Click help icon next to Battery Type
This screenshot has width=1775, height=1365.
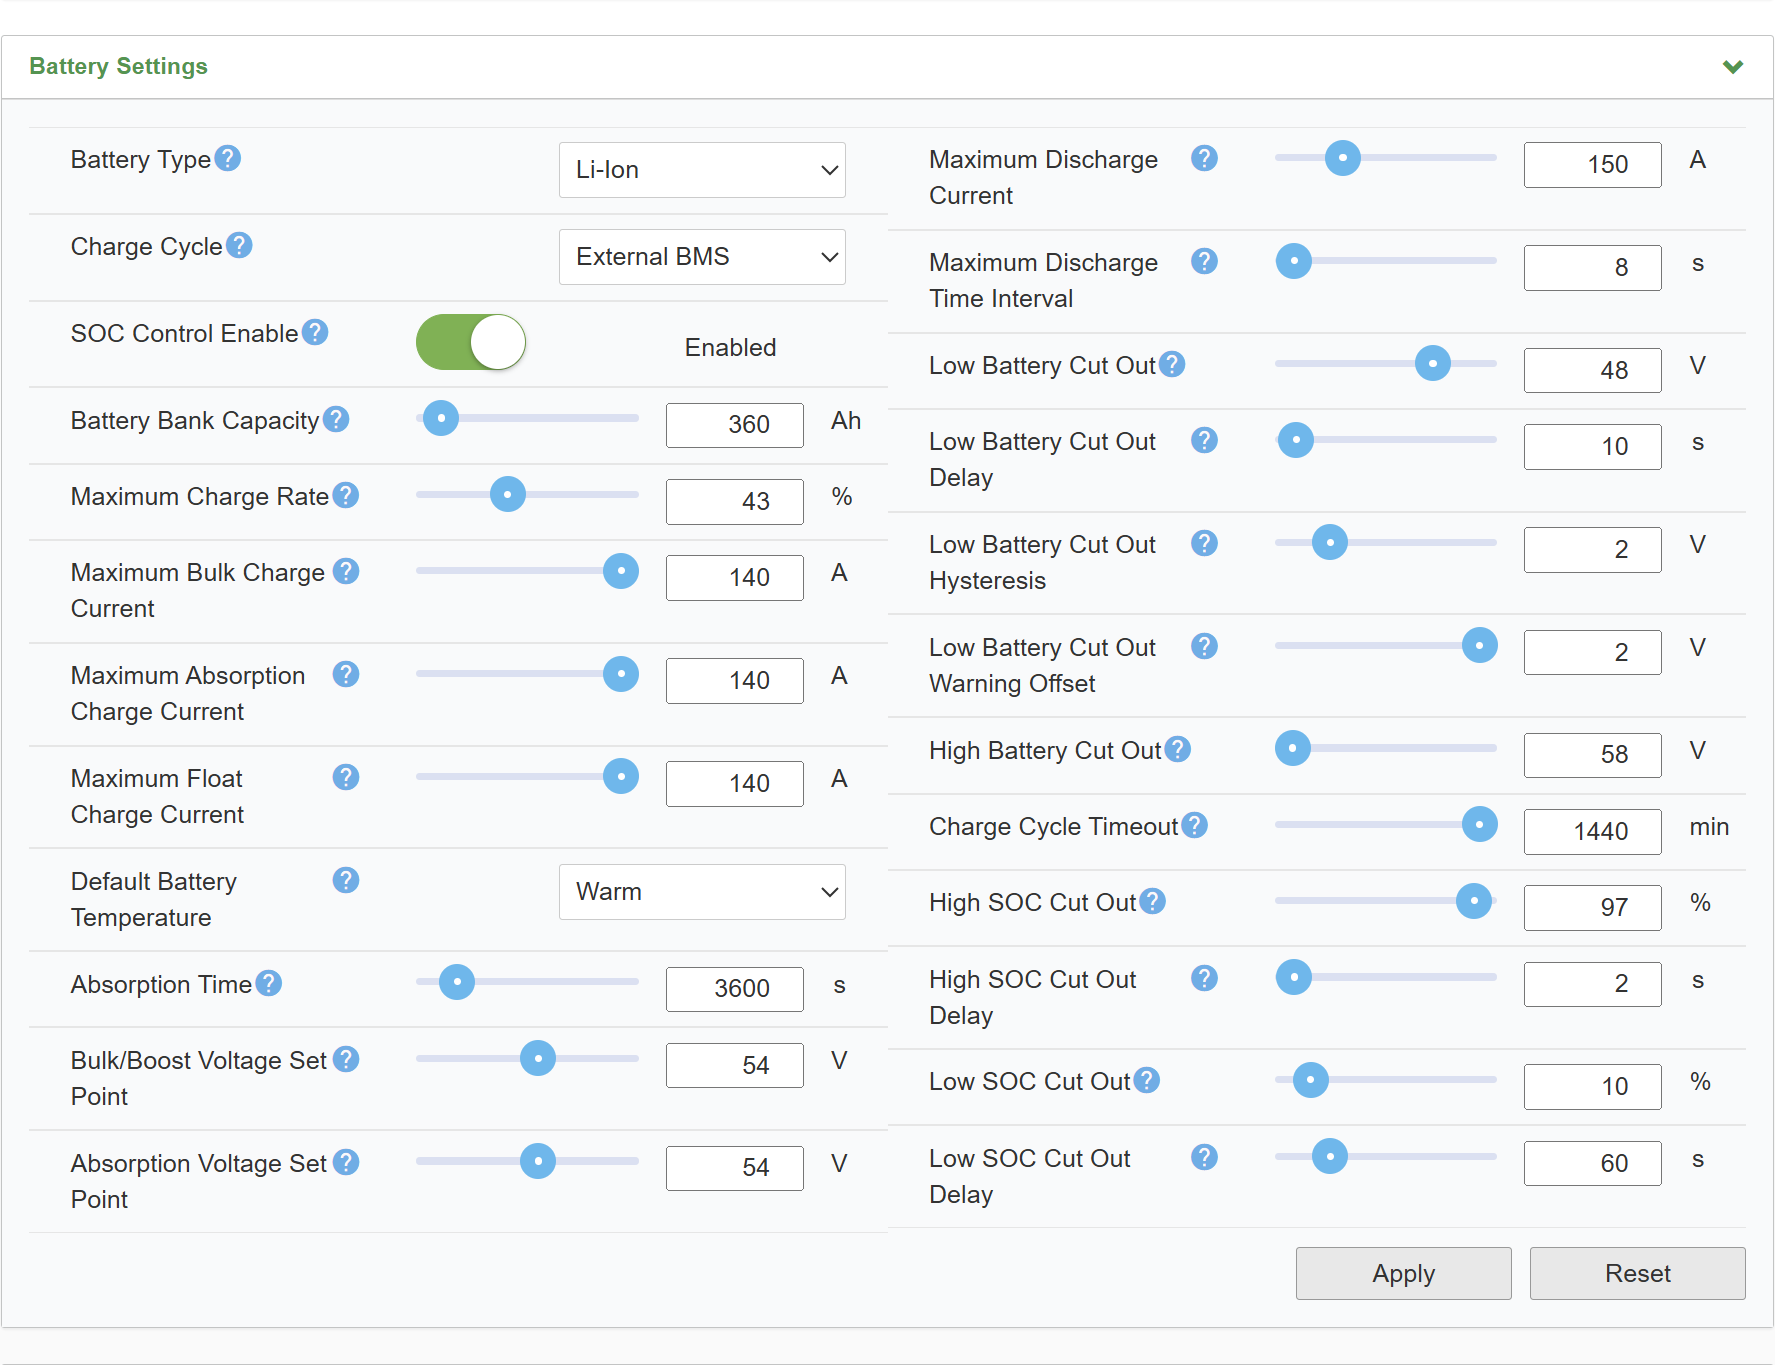[228, 159]
